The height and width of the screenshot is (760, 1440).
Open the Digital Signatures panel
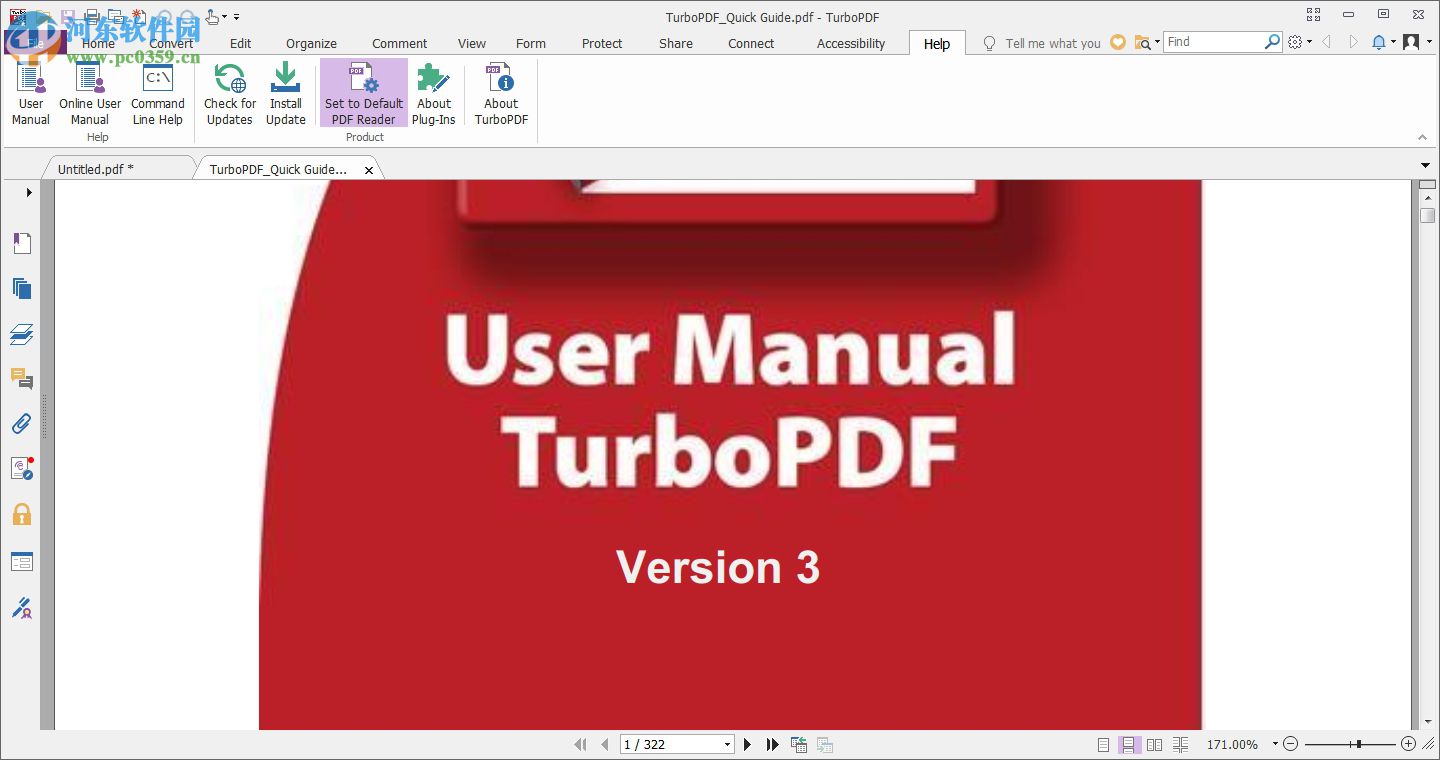coord(22,468)
